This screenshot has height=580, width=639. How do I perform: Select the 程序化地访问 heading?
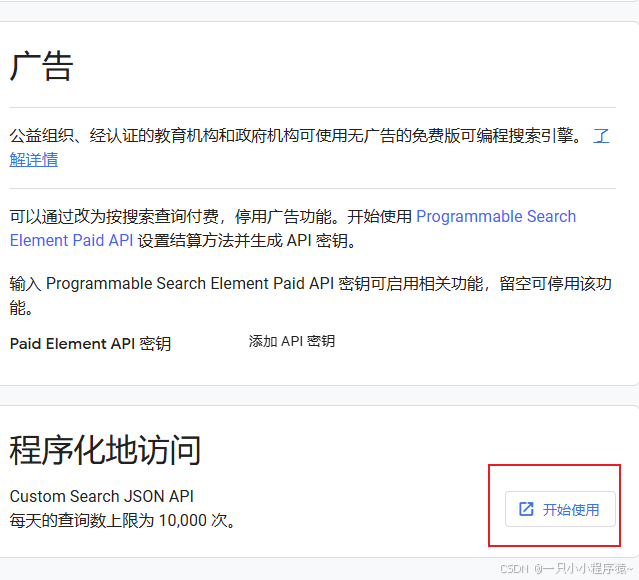click(x=105, y=450)
